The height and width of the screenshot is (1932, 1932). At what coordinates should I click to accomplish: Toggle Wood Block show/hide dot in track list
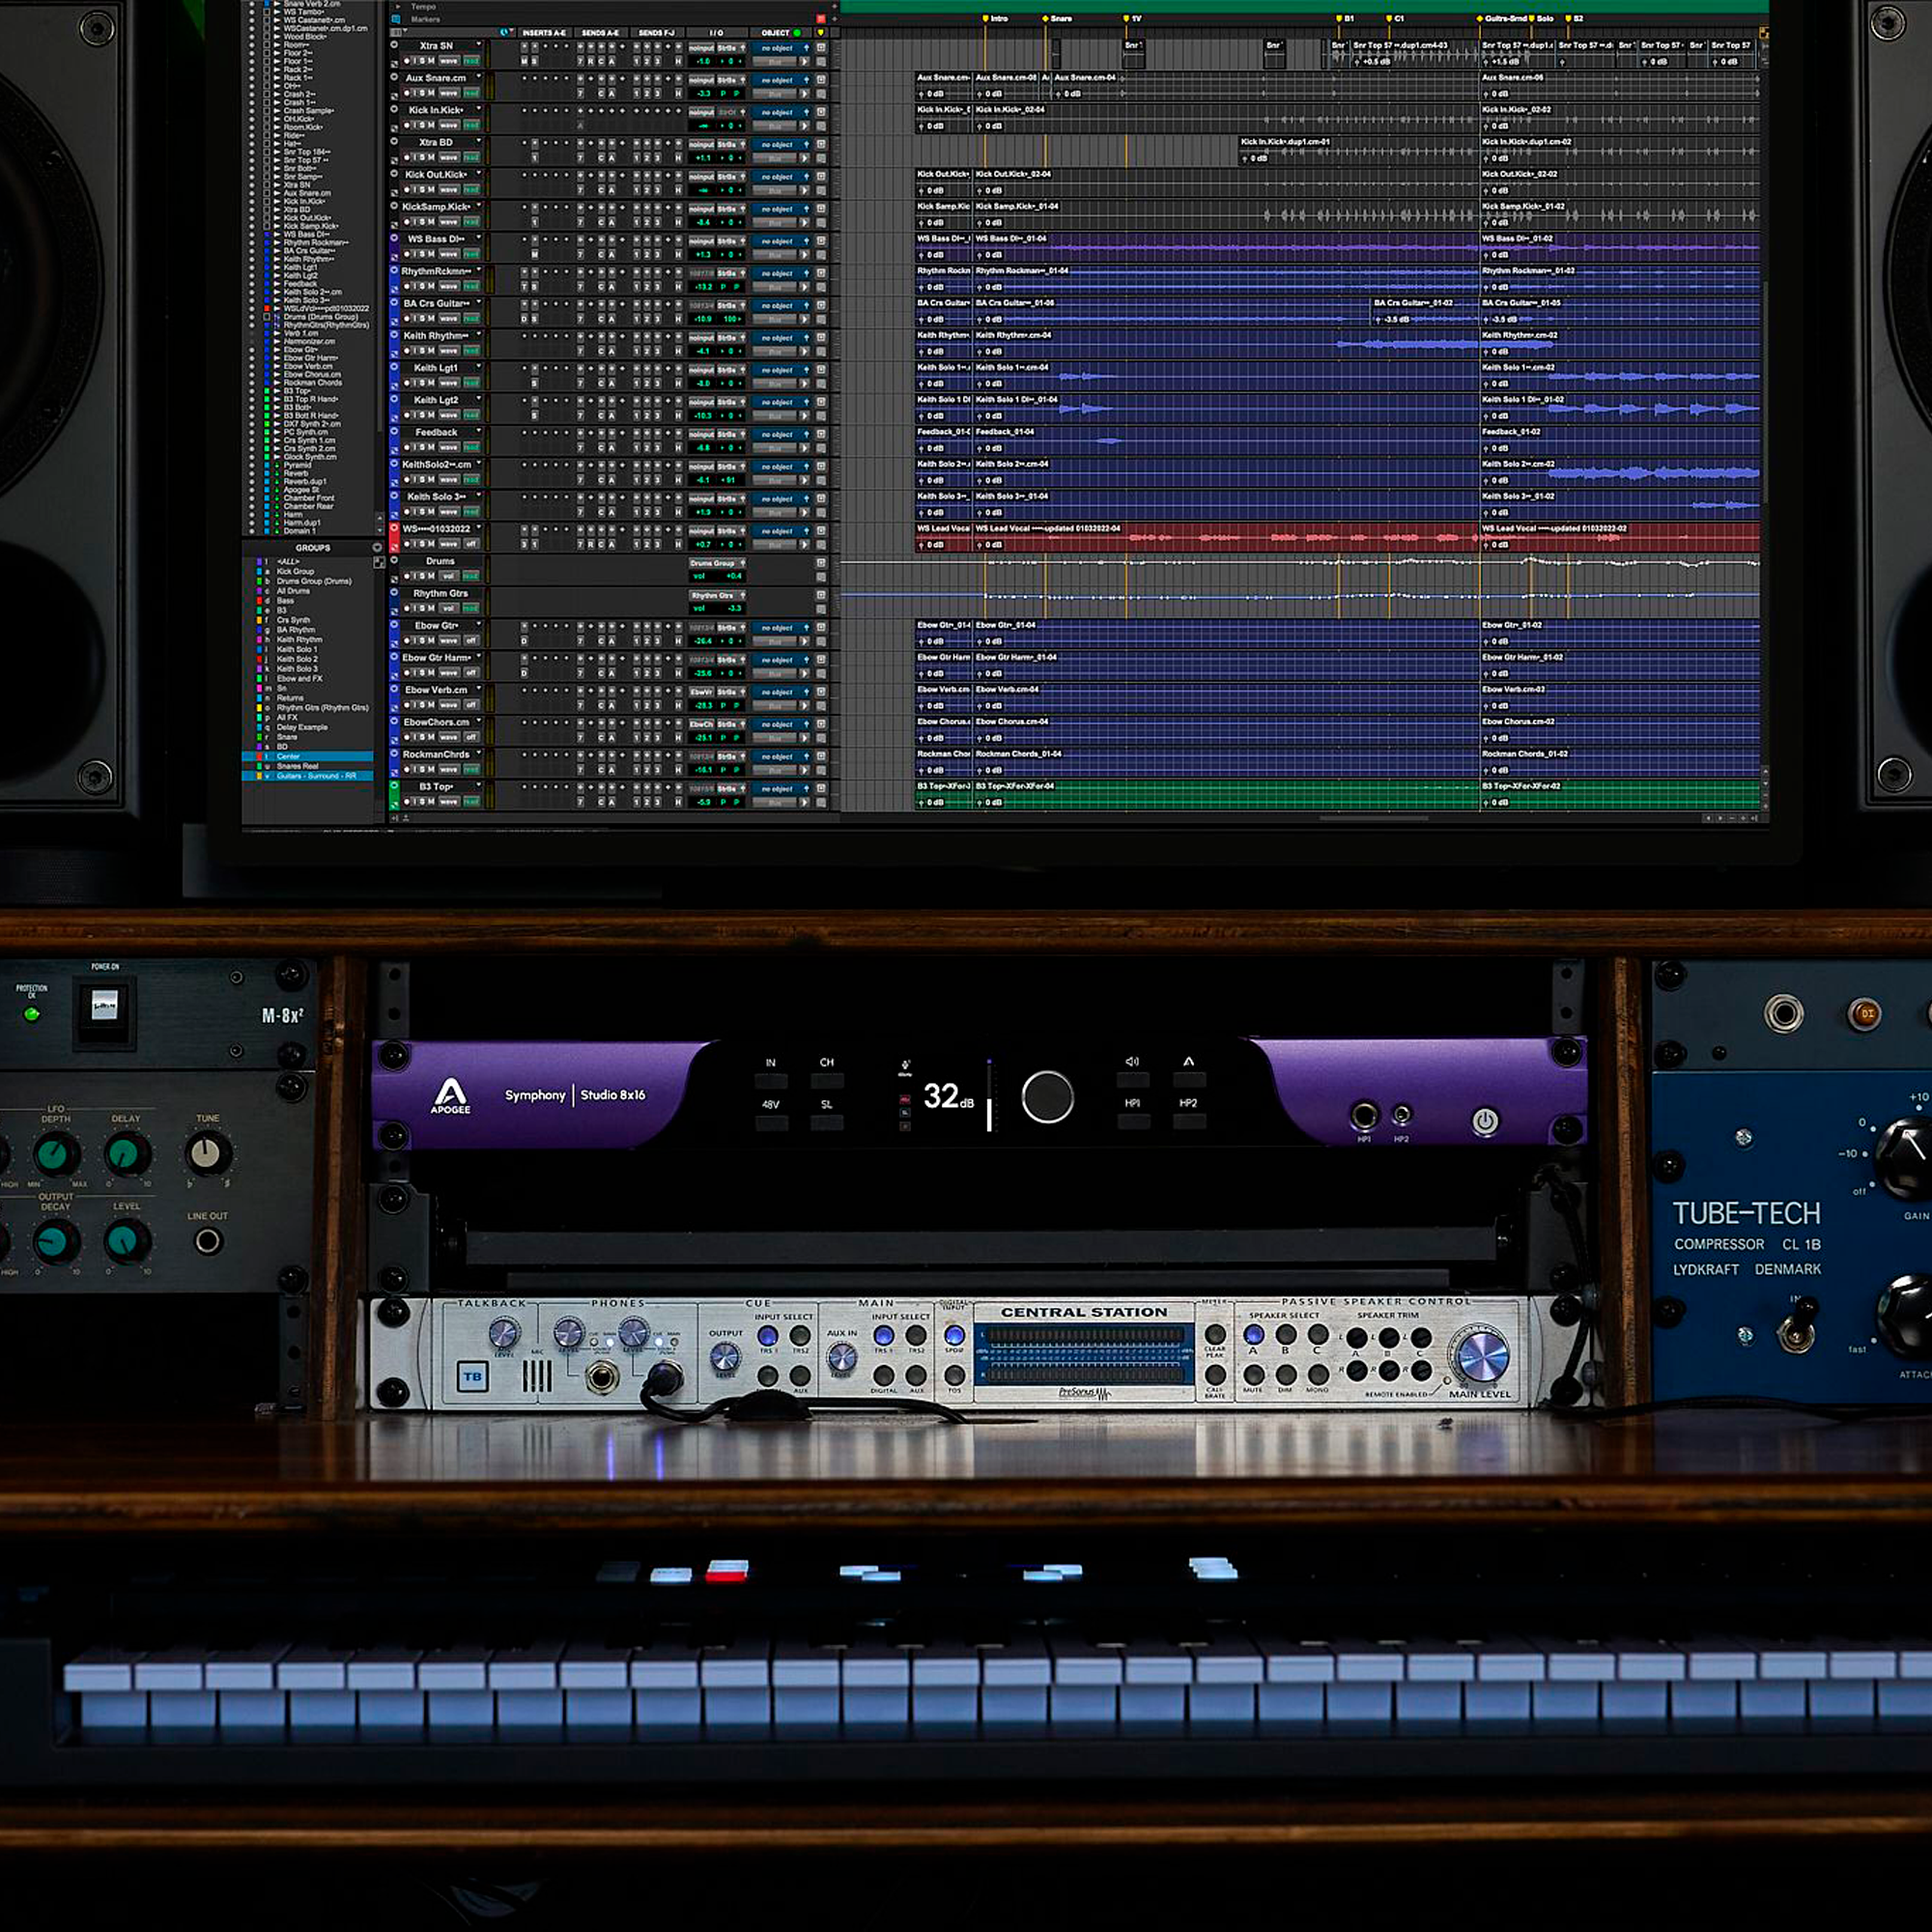(252, 36)
